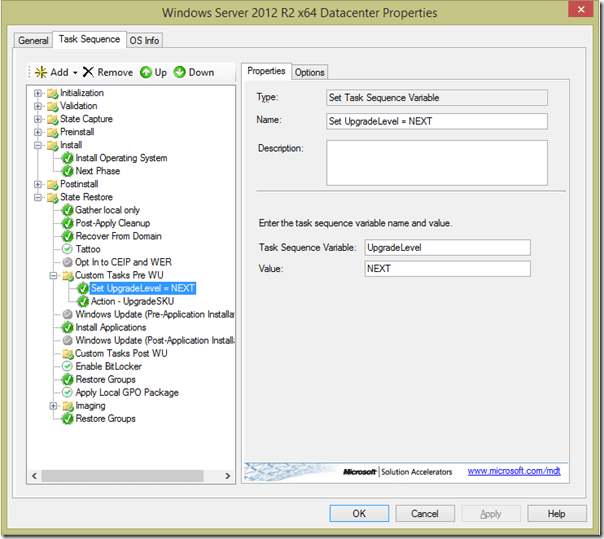The height and width of the screenshot is (539, 604).
Task: Open the OS Info tab
Action: (145, 40)
